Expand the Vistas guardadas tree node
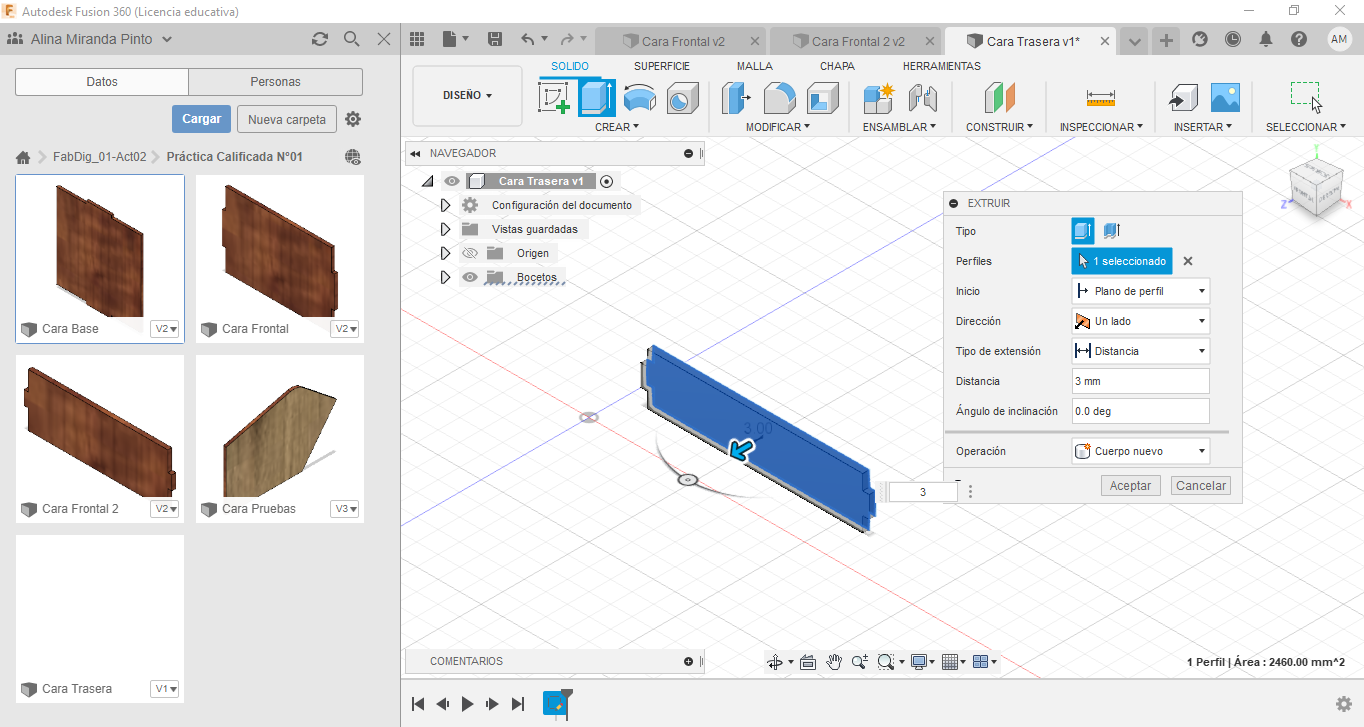Screen dimensions: 1364x727 point(446,229)
